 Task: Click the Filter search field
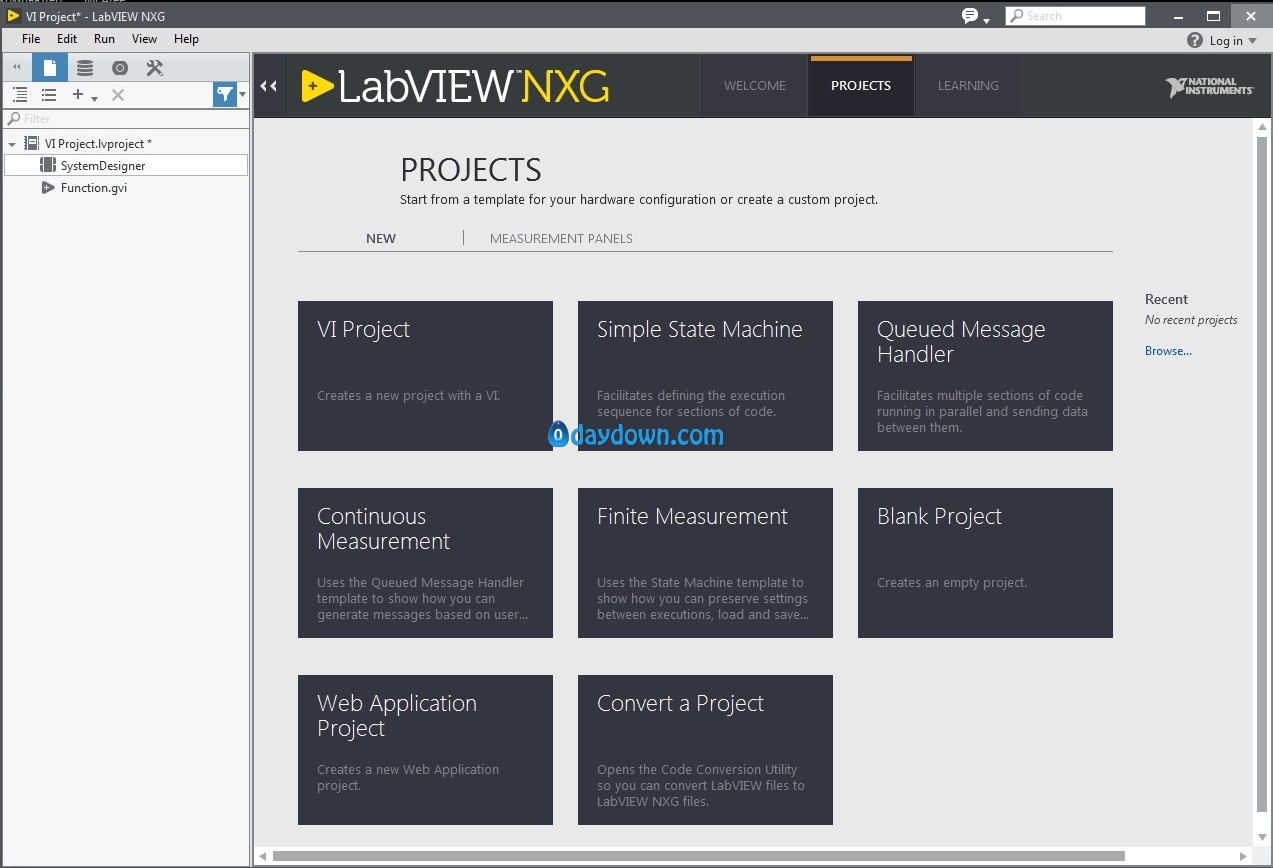[126, 119]
